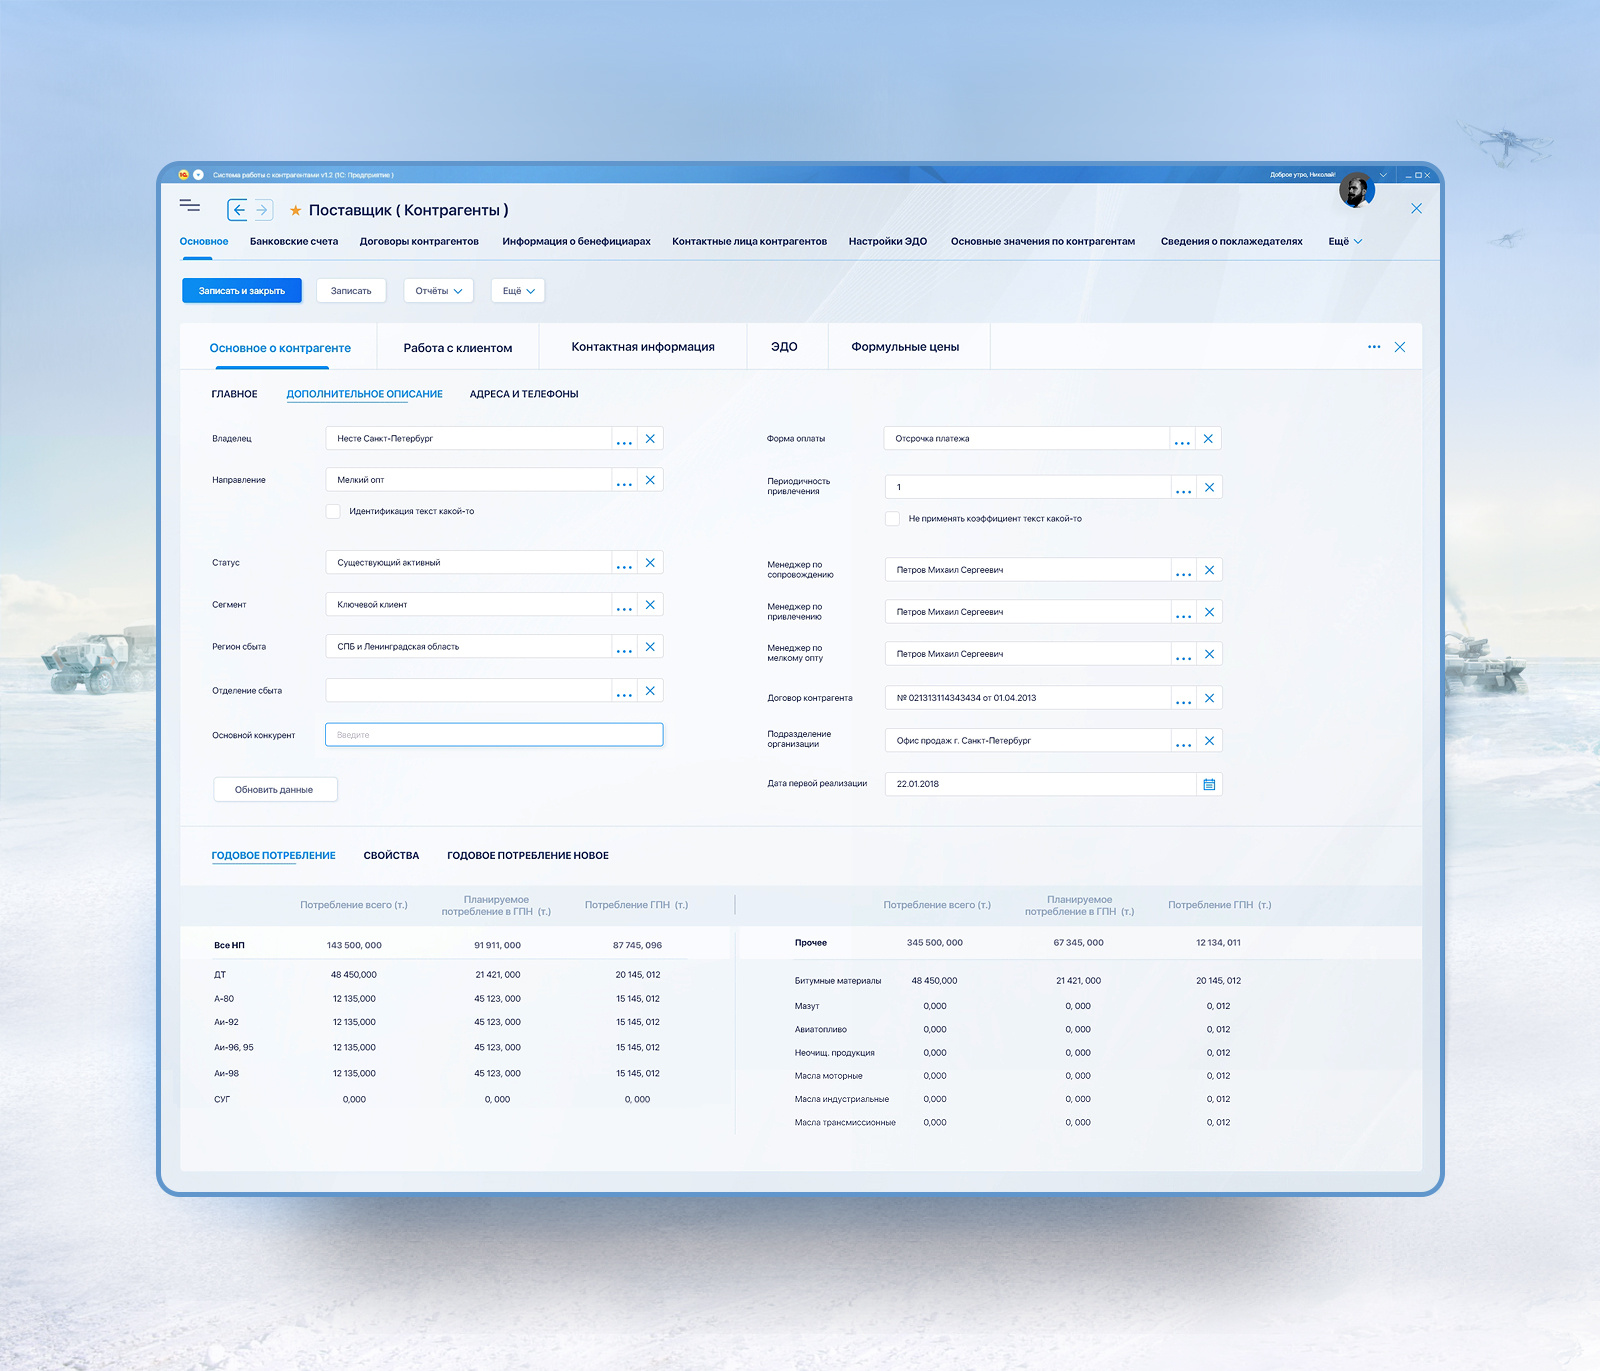1600x1371 pixels.
Task: Expand the user greeting dropdown arrow
Action: tap(1383, 175)
